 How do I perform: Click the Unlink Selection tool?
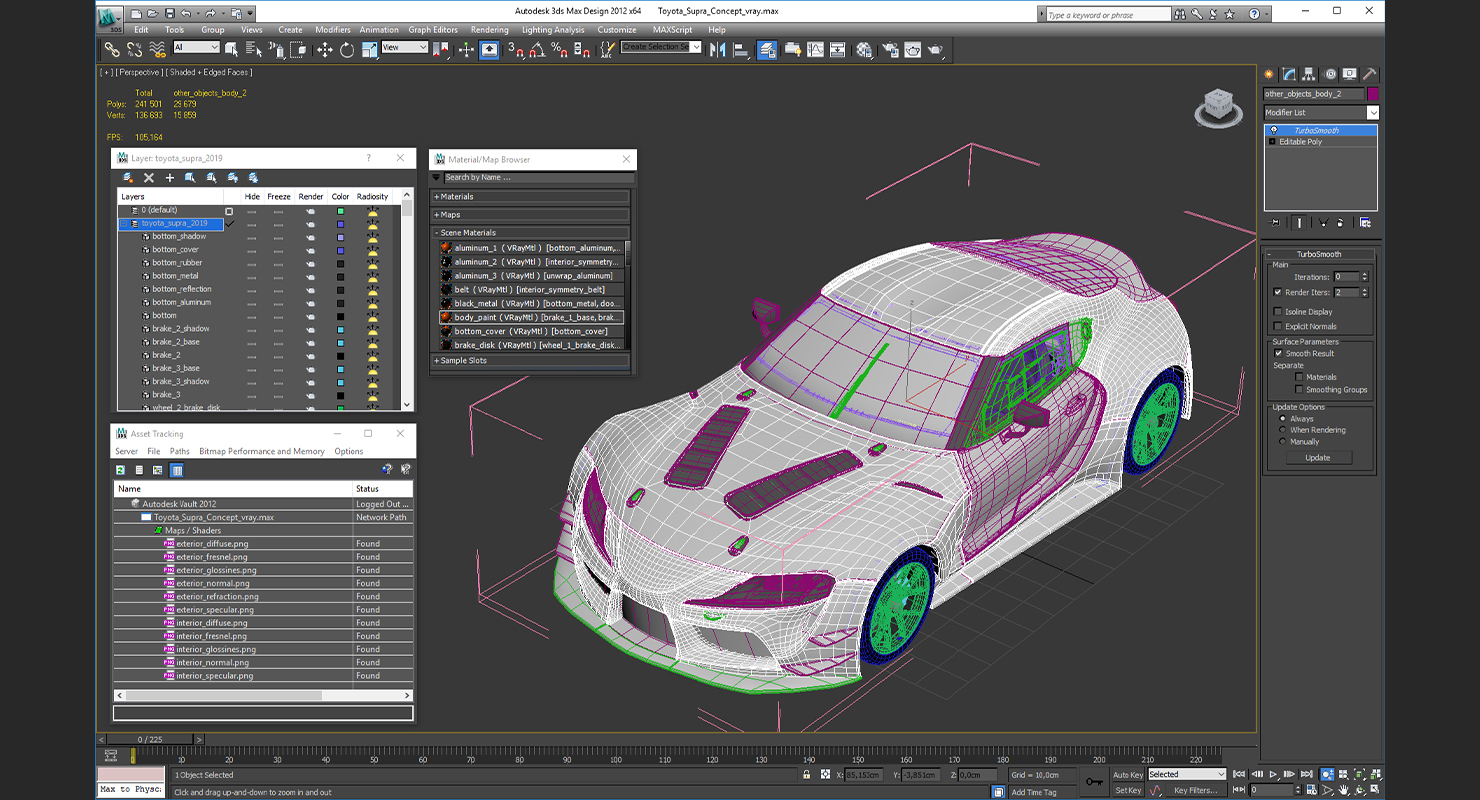tap(134, 49)
